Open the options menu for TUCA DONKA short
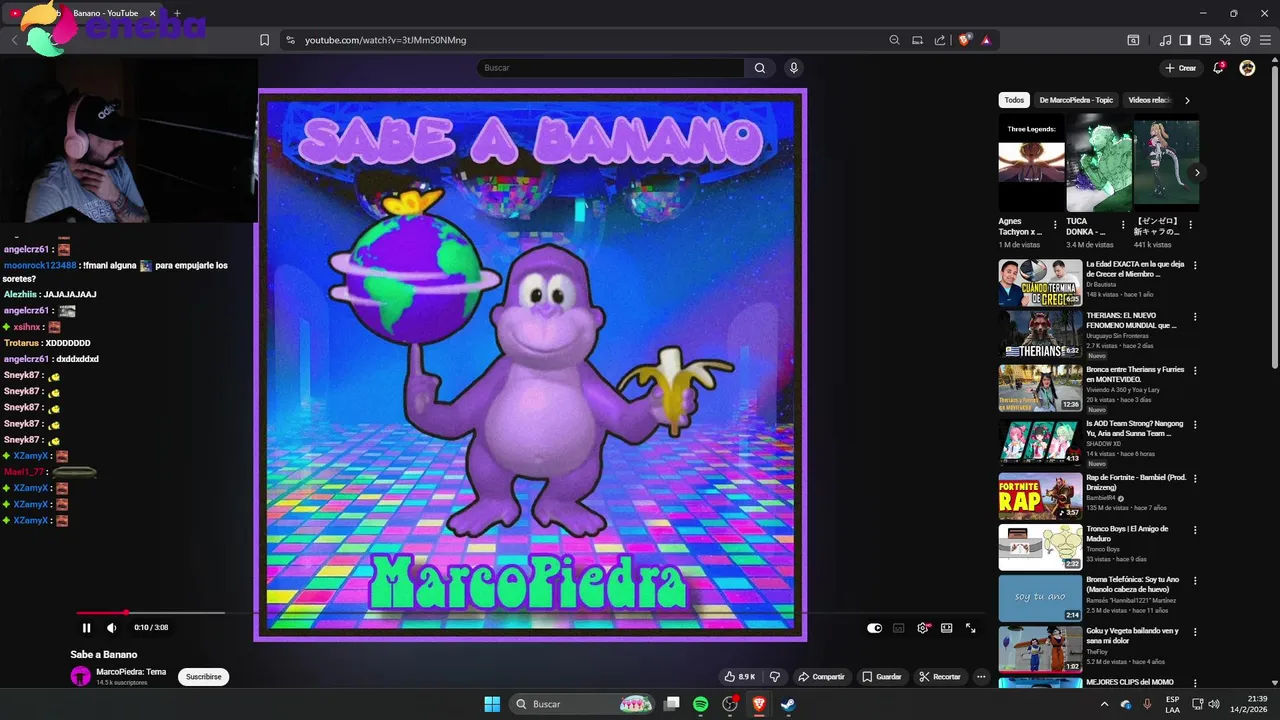The image size is (1280, 720). click(1123, 225)
